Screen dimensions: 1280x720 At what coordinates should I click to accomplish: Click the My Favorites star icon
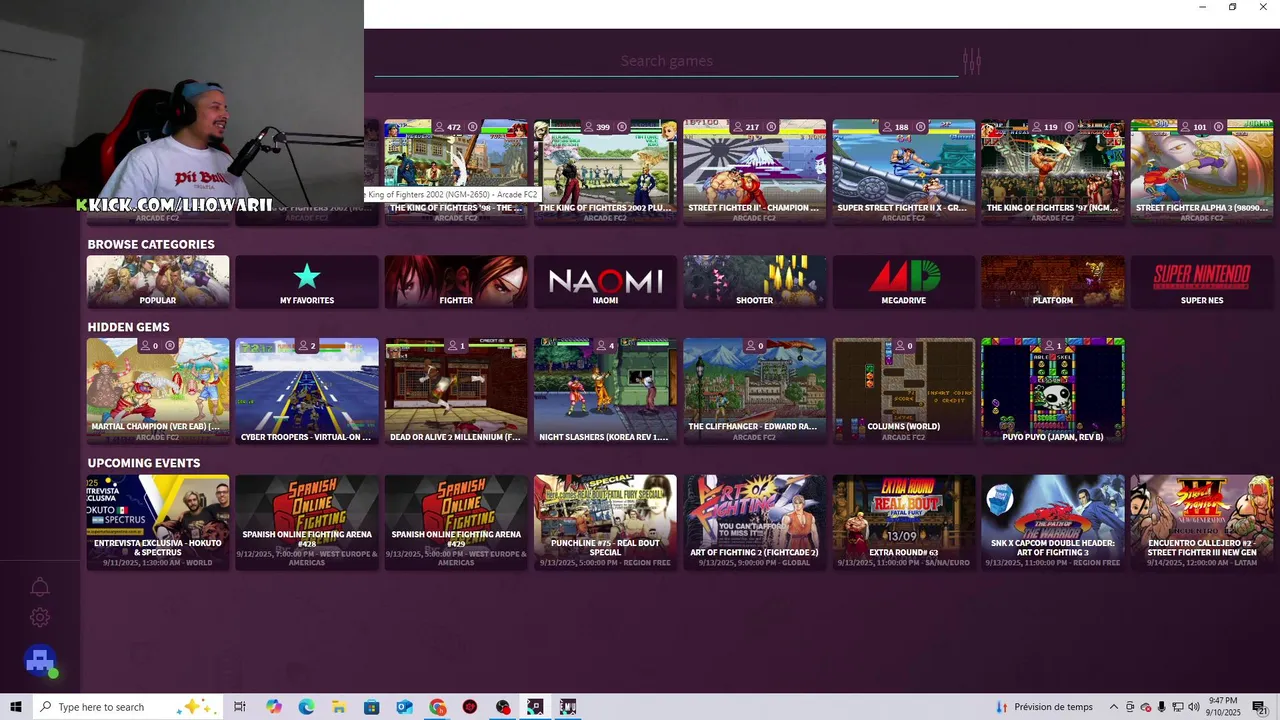pos(307,276)
